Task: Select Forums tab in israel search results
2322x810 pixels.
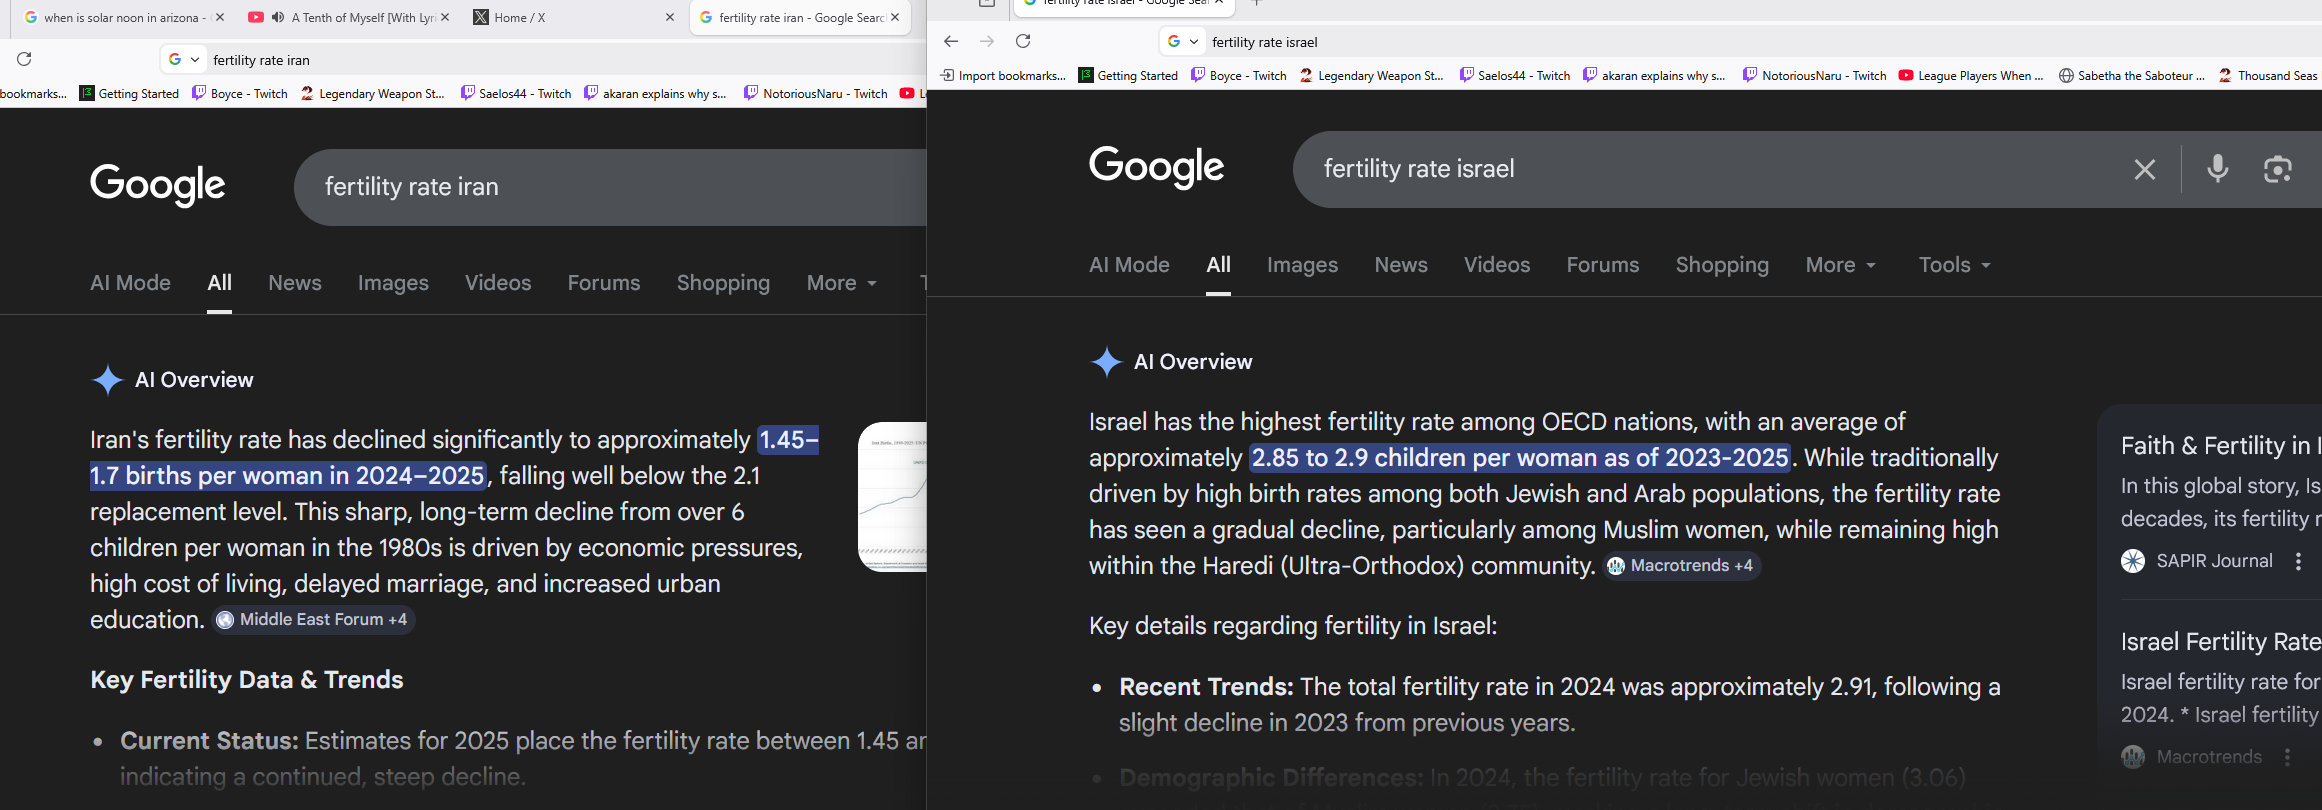Action: [1603, 265]
